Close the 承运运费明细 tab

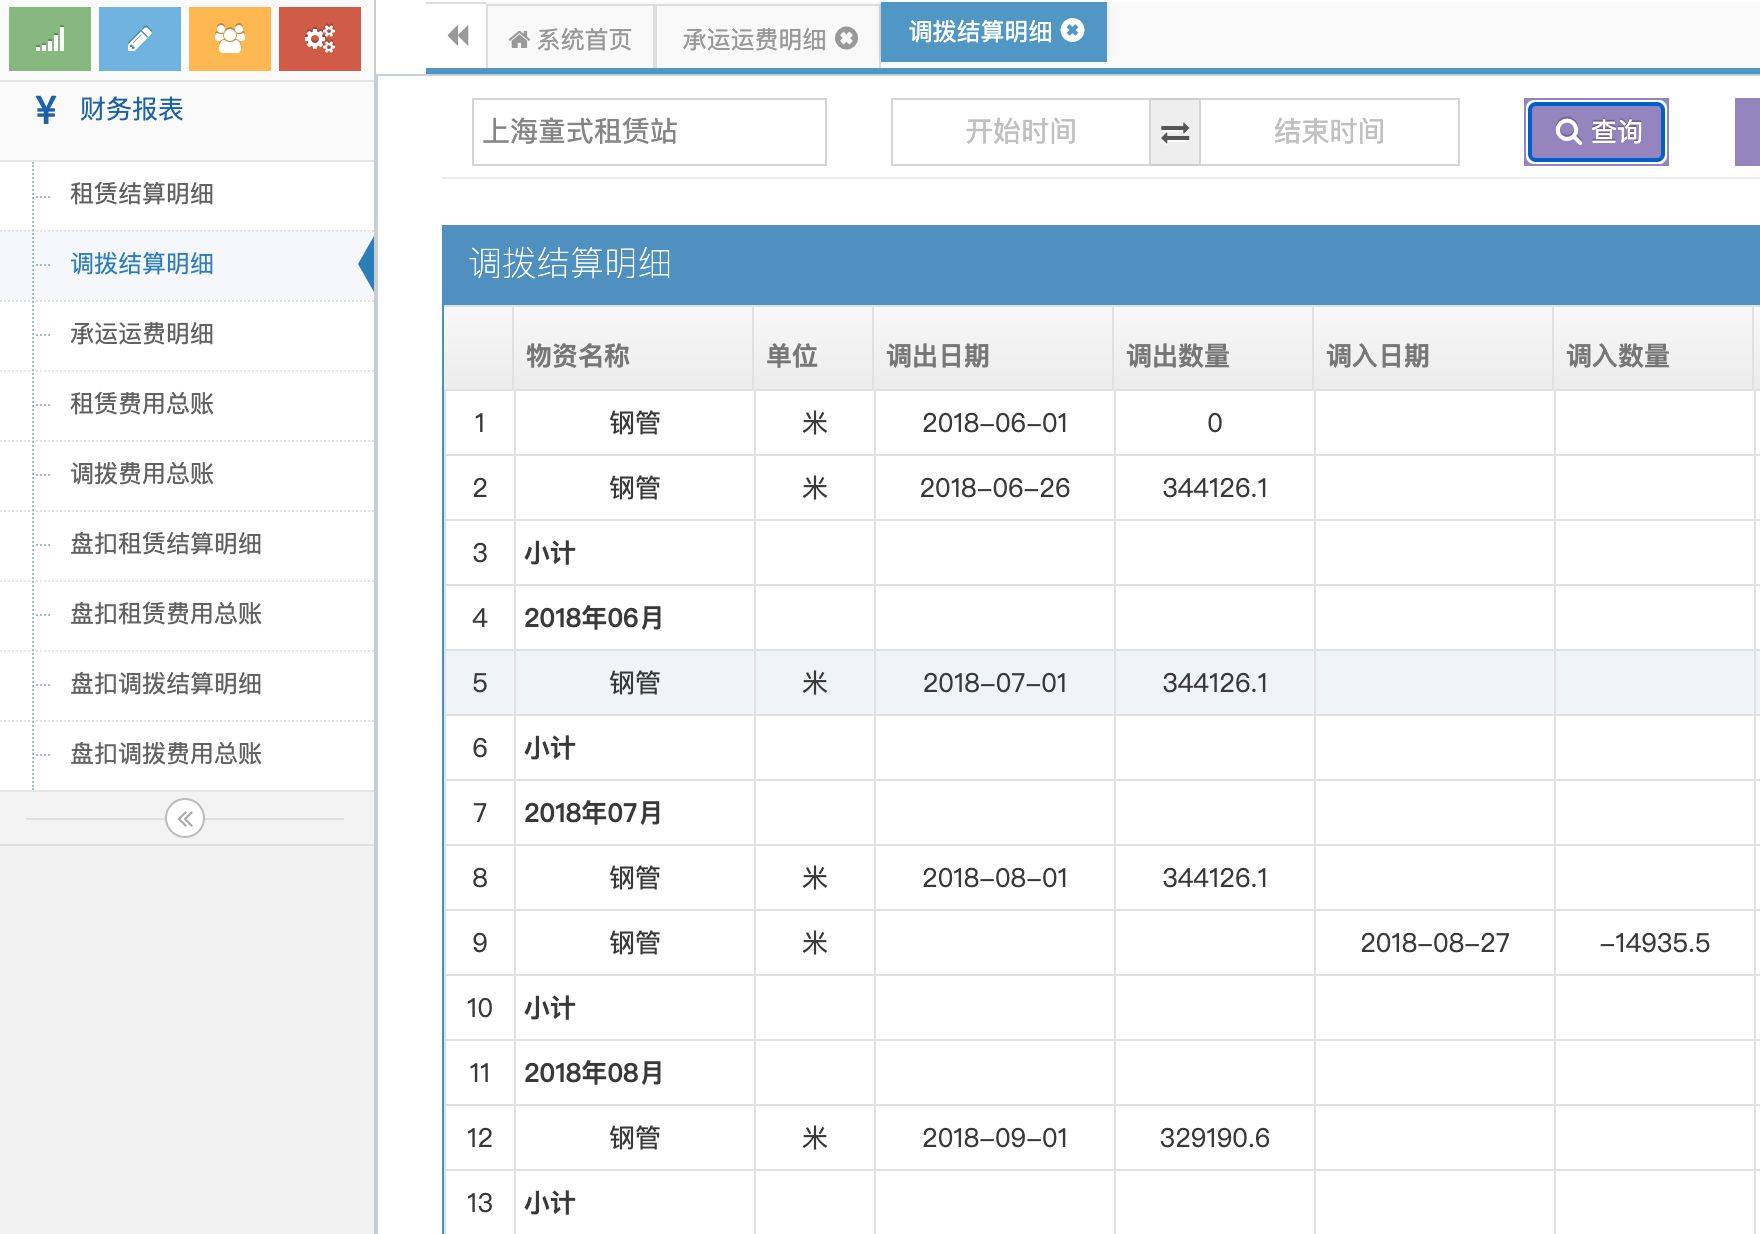pos(847,39)
